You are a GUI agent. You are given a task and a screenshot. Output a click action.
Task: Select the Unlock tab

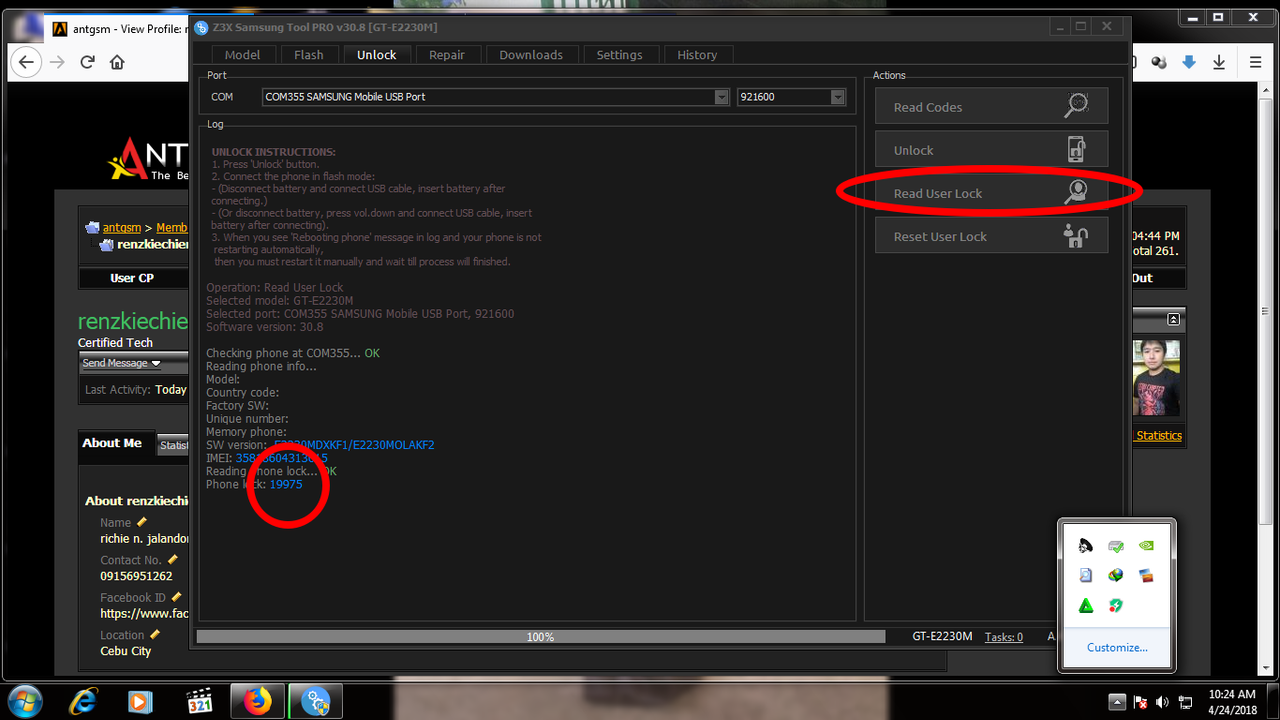[377, 55]
